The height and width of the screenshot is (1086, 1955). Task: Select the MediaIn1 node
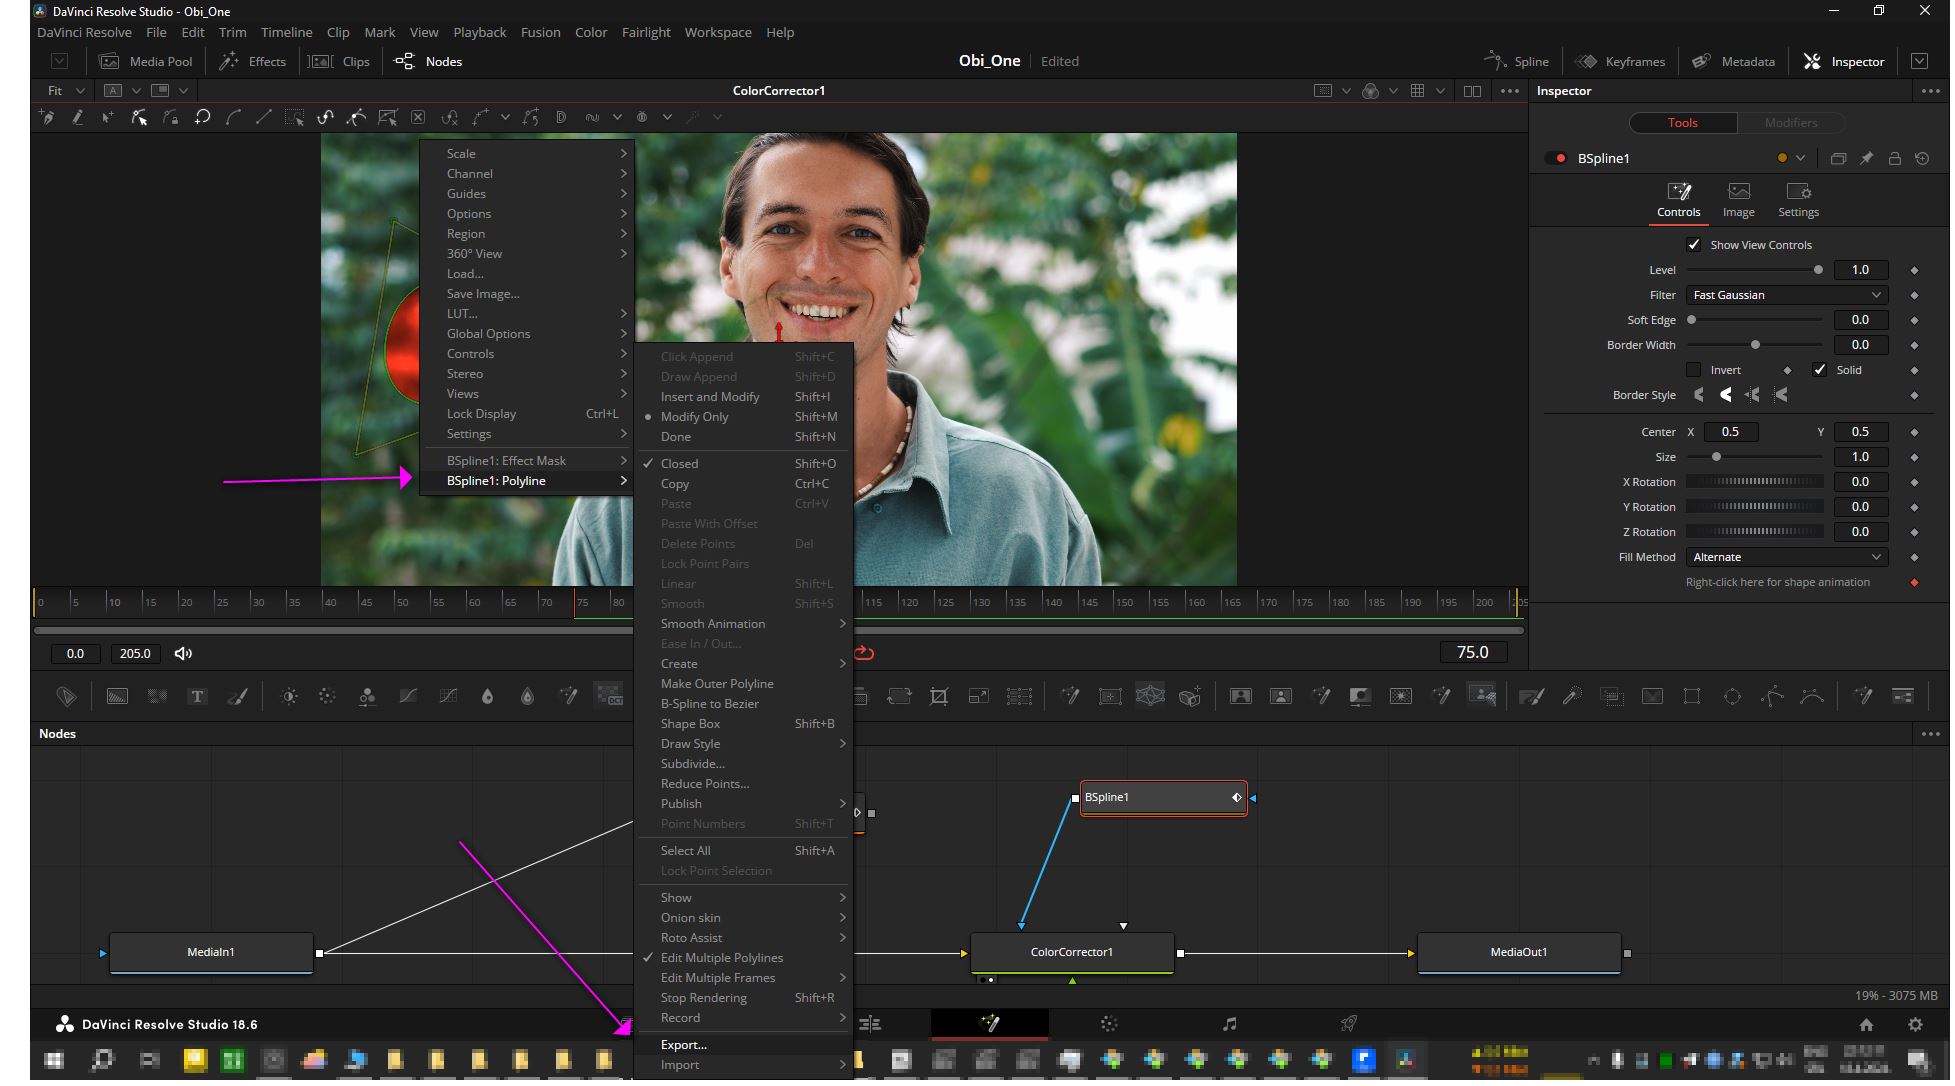tap(211, 952)
